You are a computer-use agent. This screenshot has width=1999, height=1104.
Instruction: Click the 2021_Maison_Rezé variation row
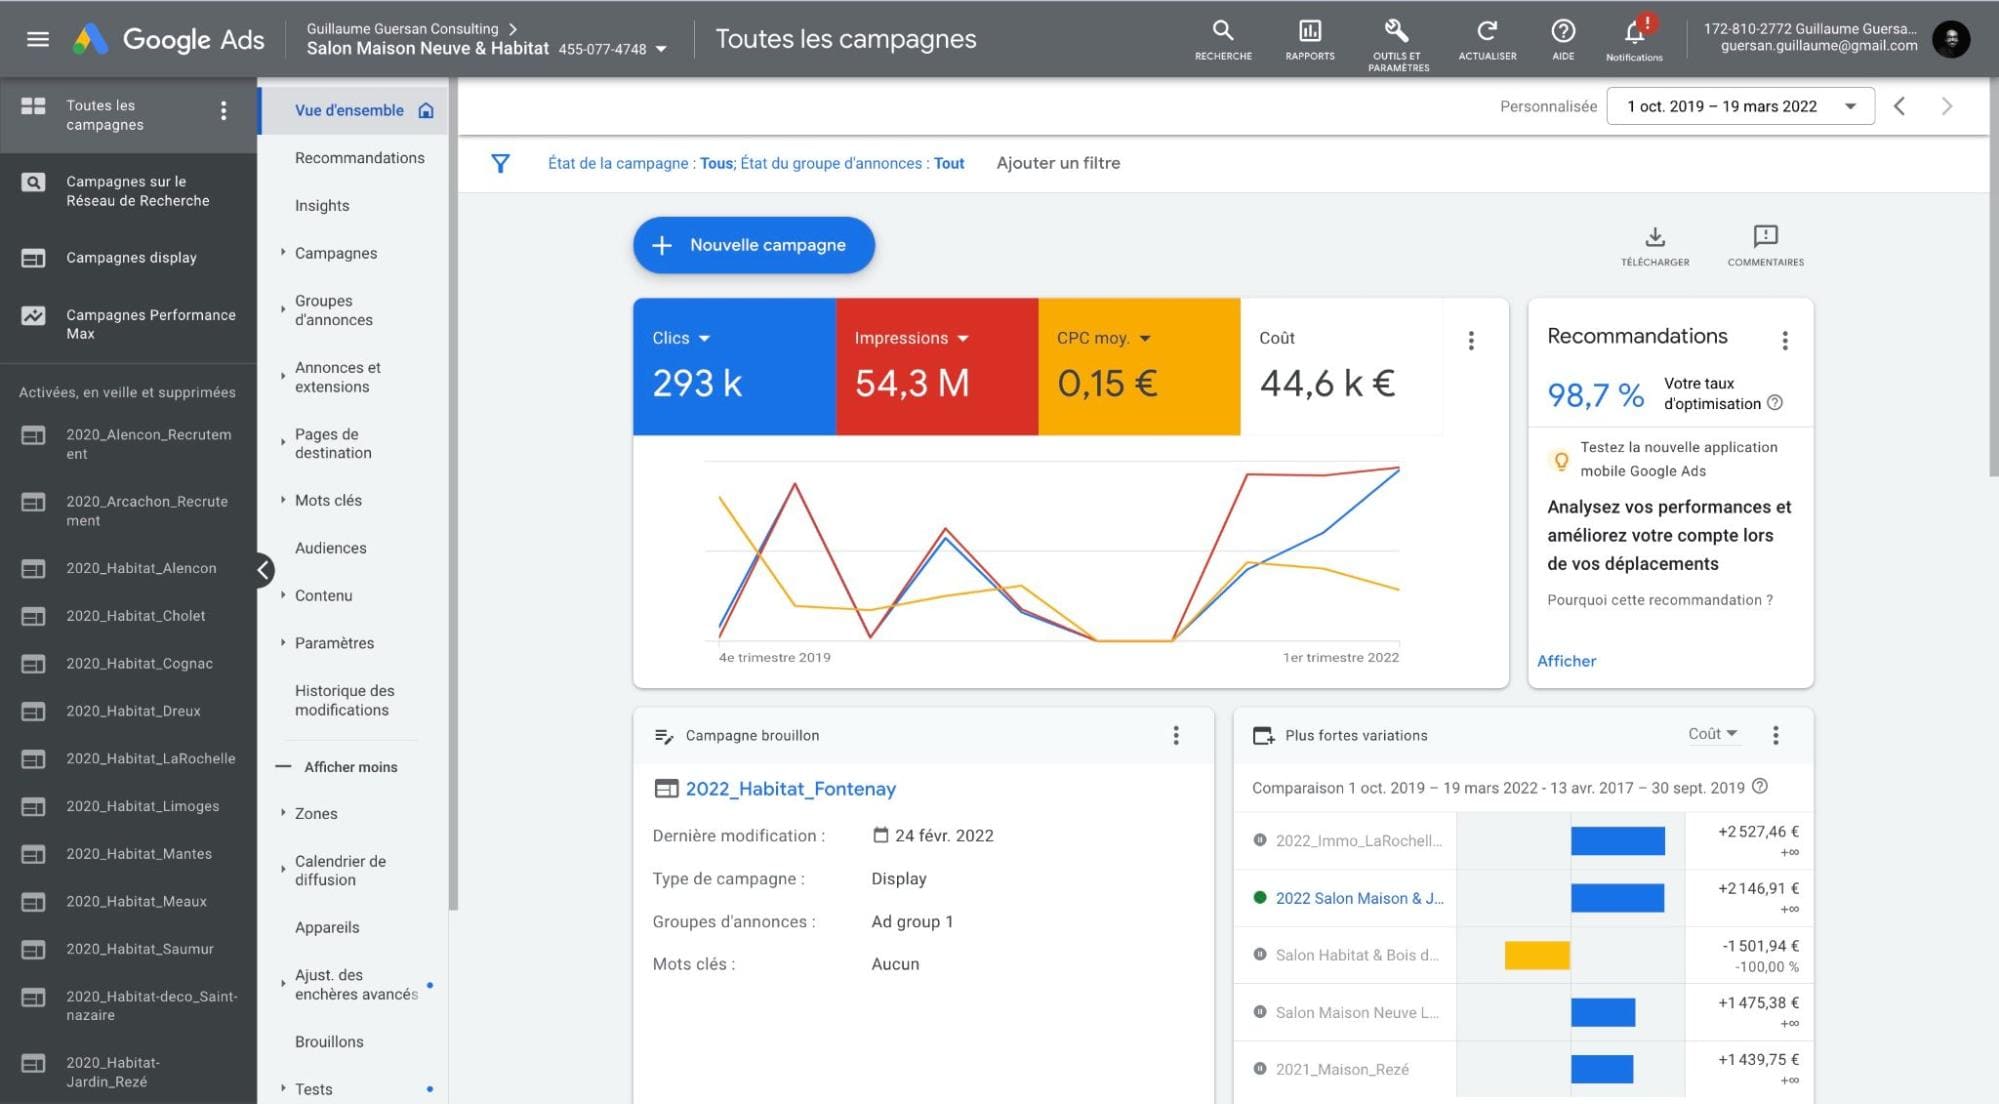click(x=1523, y=1069)
